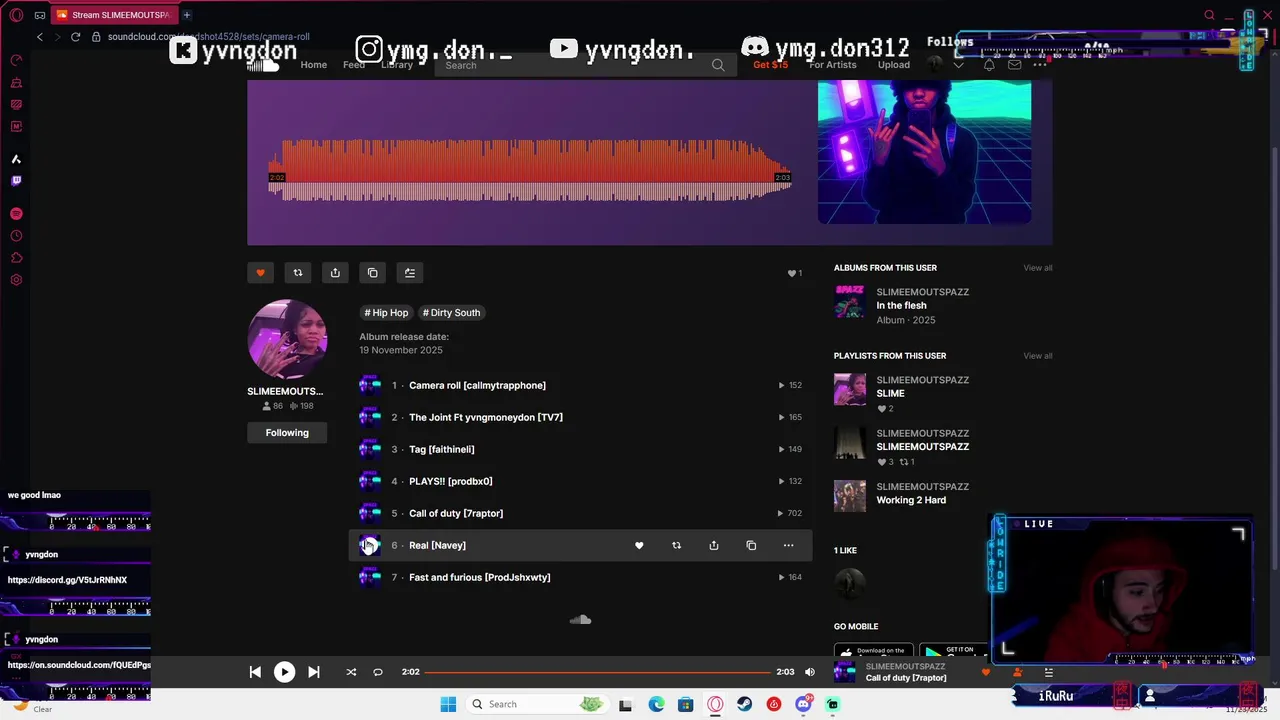Open Twitch in the Opera GX sidebar
Screen dimensions: 1280x720
[x=16, y=181]
